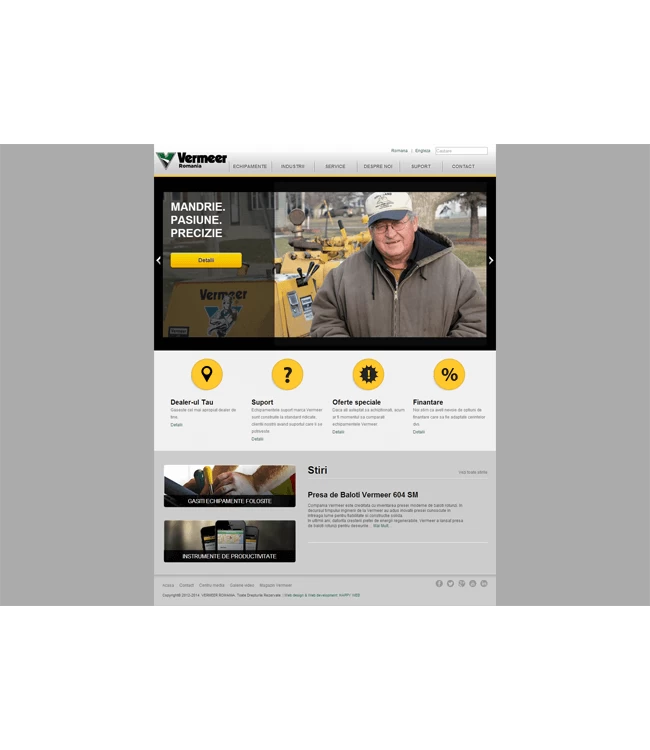Screen dimensions: 650x750
Task: Switch language to Romana
Action: [x=399, y=151]
